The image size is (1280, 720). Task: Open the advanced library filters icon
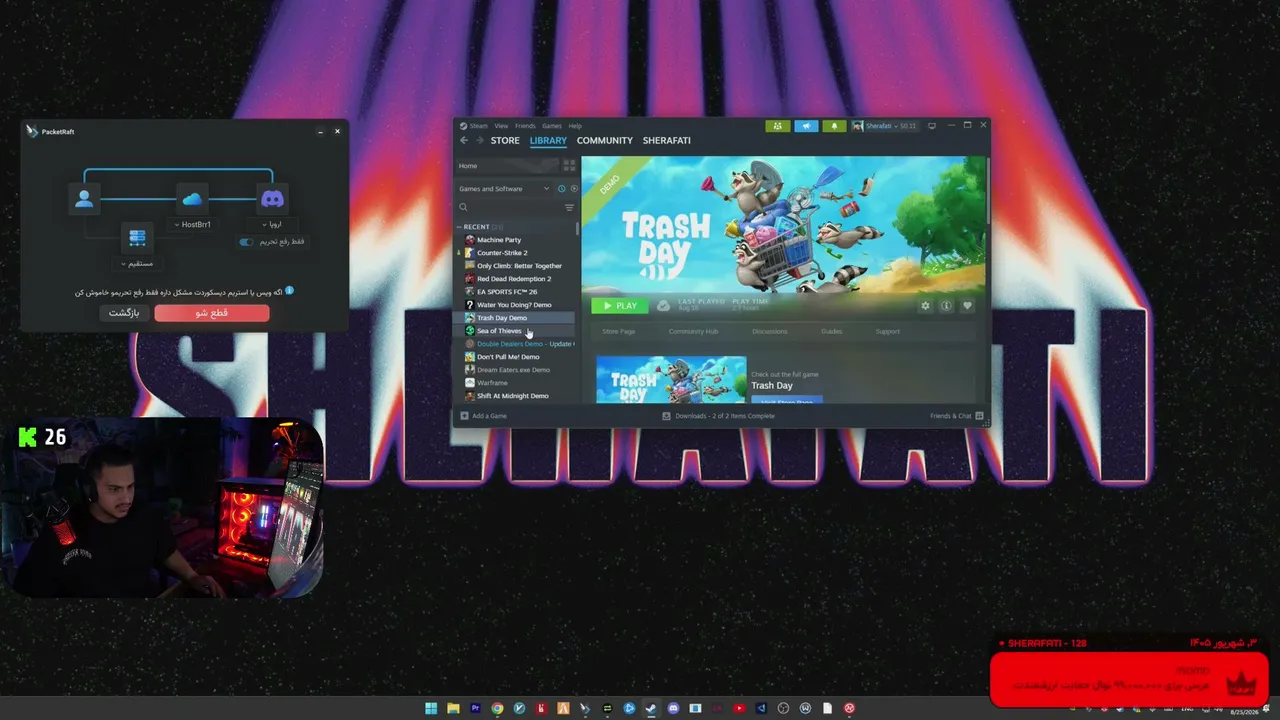coord(570,208)
